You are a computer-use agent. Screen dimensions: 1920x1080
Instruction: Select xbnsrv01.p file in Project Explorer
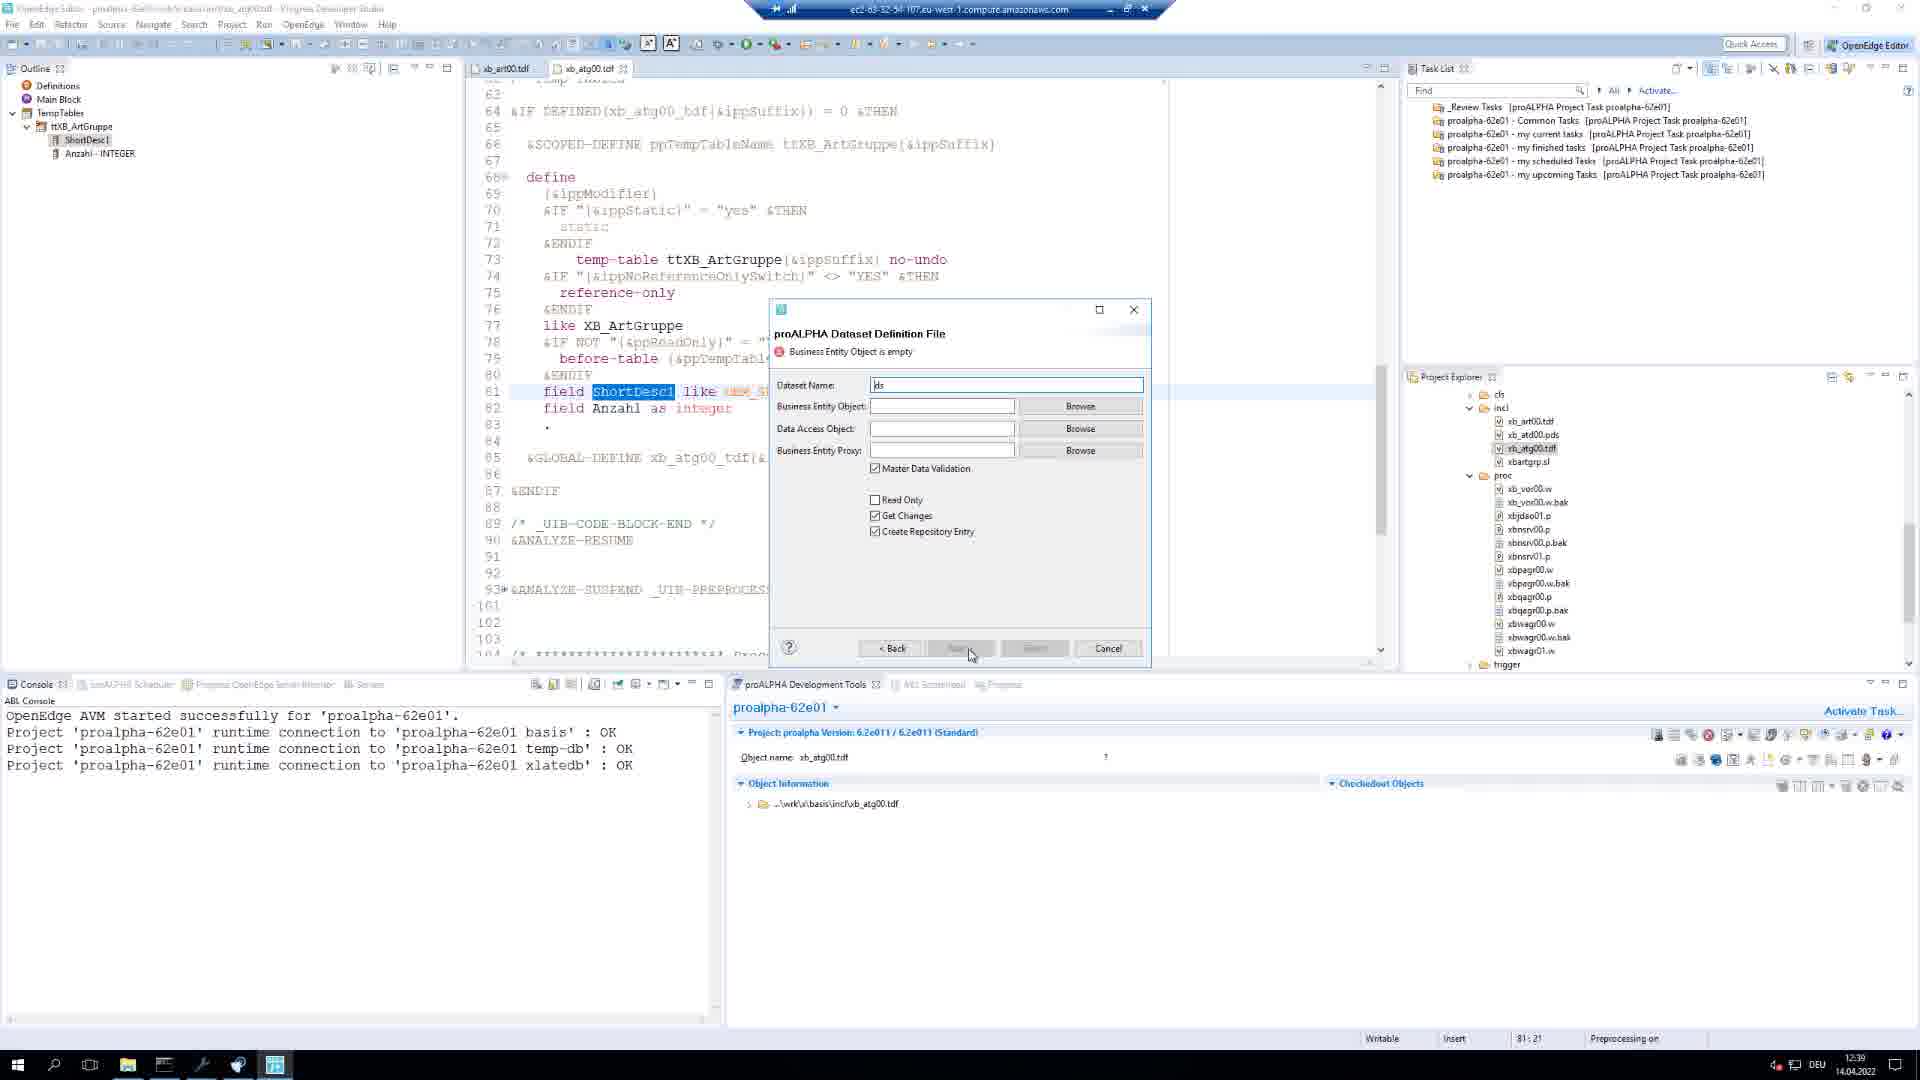click(x=1529, y=557)
